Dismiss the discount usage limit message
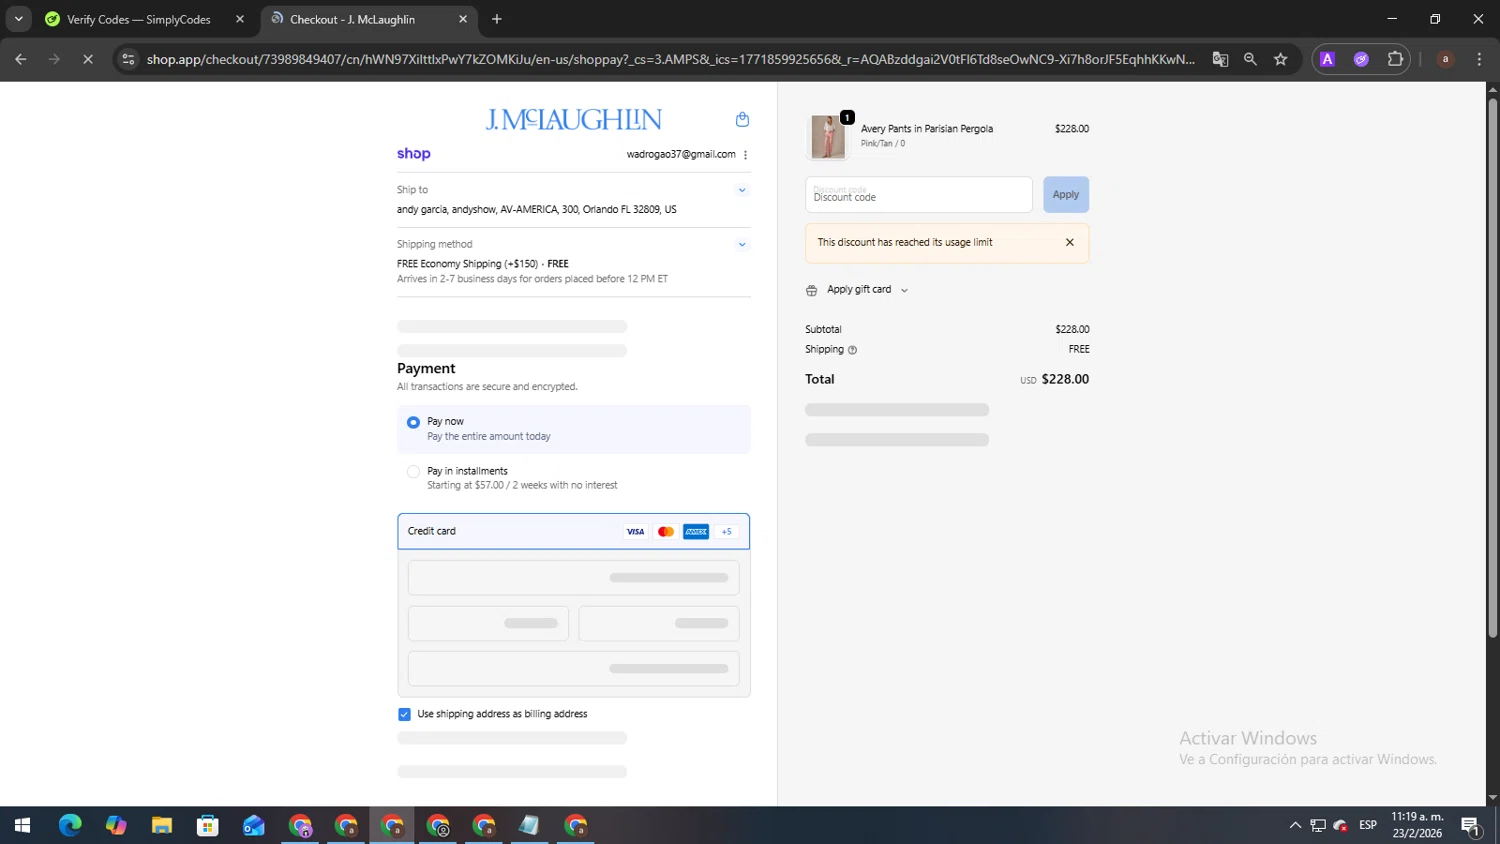This screenshot has height=844, width=1500. (1069, 243)
